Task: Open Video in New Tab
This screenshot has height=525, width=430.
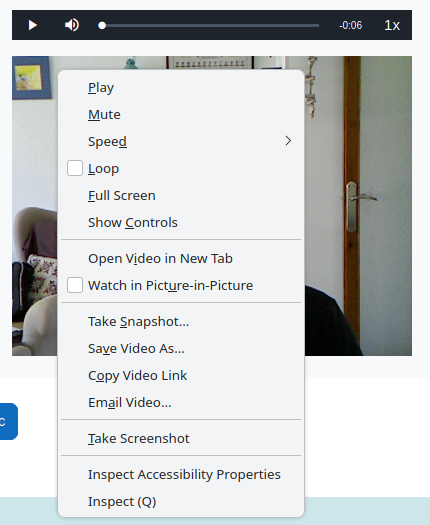Action: pyautogui.click(x=181, y=258)
